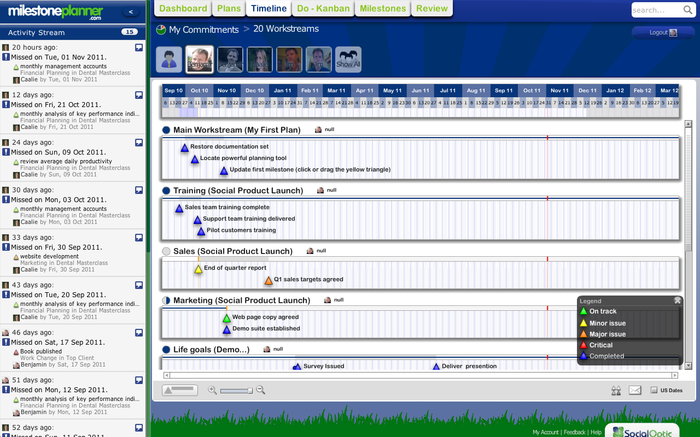Click the Logout button
The height and width of the screenshot is (437, 700).
[662, 32]
